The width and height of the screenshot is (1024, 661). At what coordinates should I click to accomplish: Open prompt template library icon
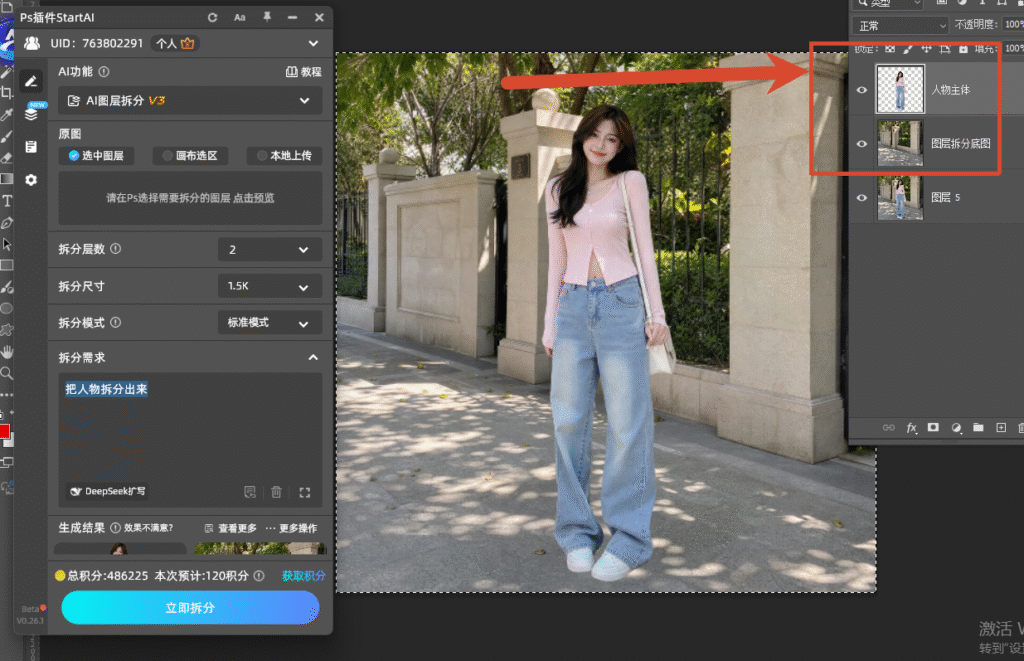click(249, 492)
